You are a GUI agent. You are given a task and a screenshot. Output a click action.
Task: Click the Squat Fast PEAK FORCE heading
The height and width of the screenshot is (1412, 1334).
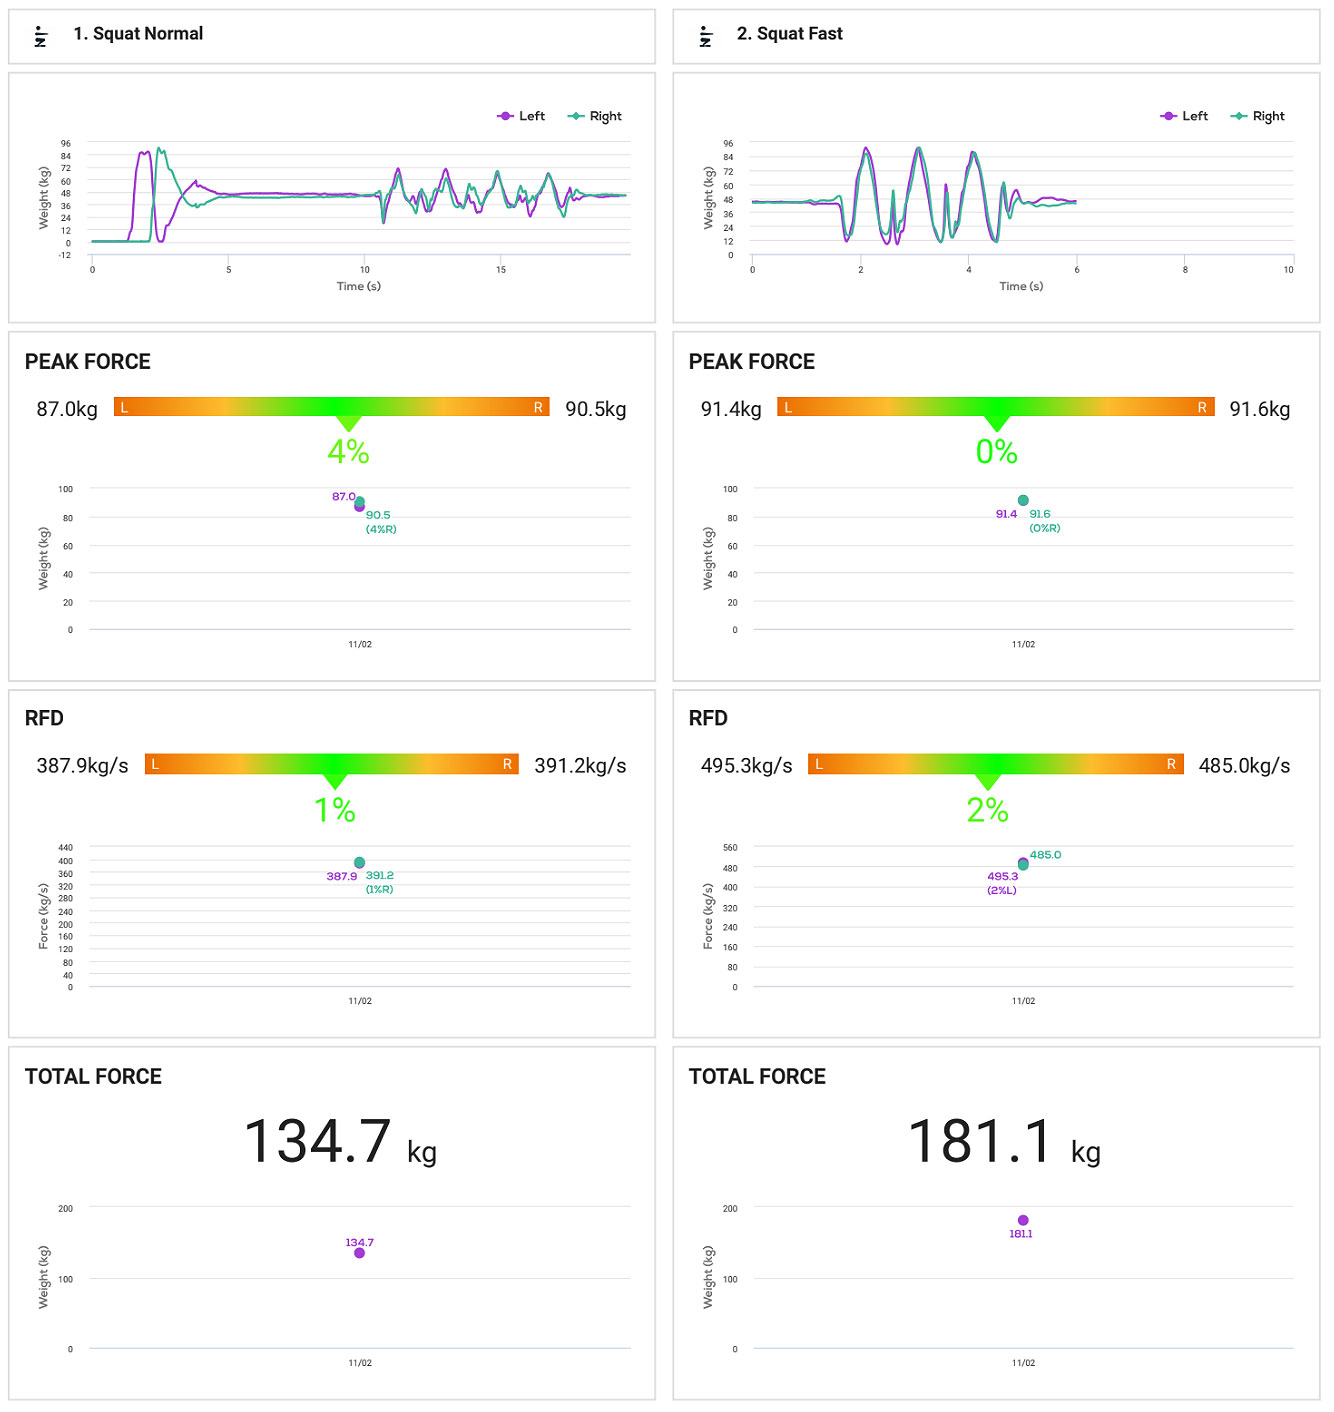752,362
